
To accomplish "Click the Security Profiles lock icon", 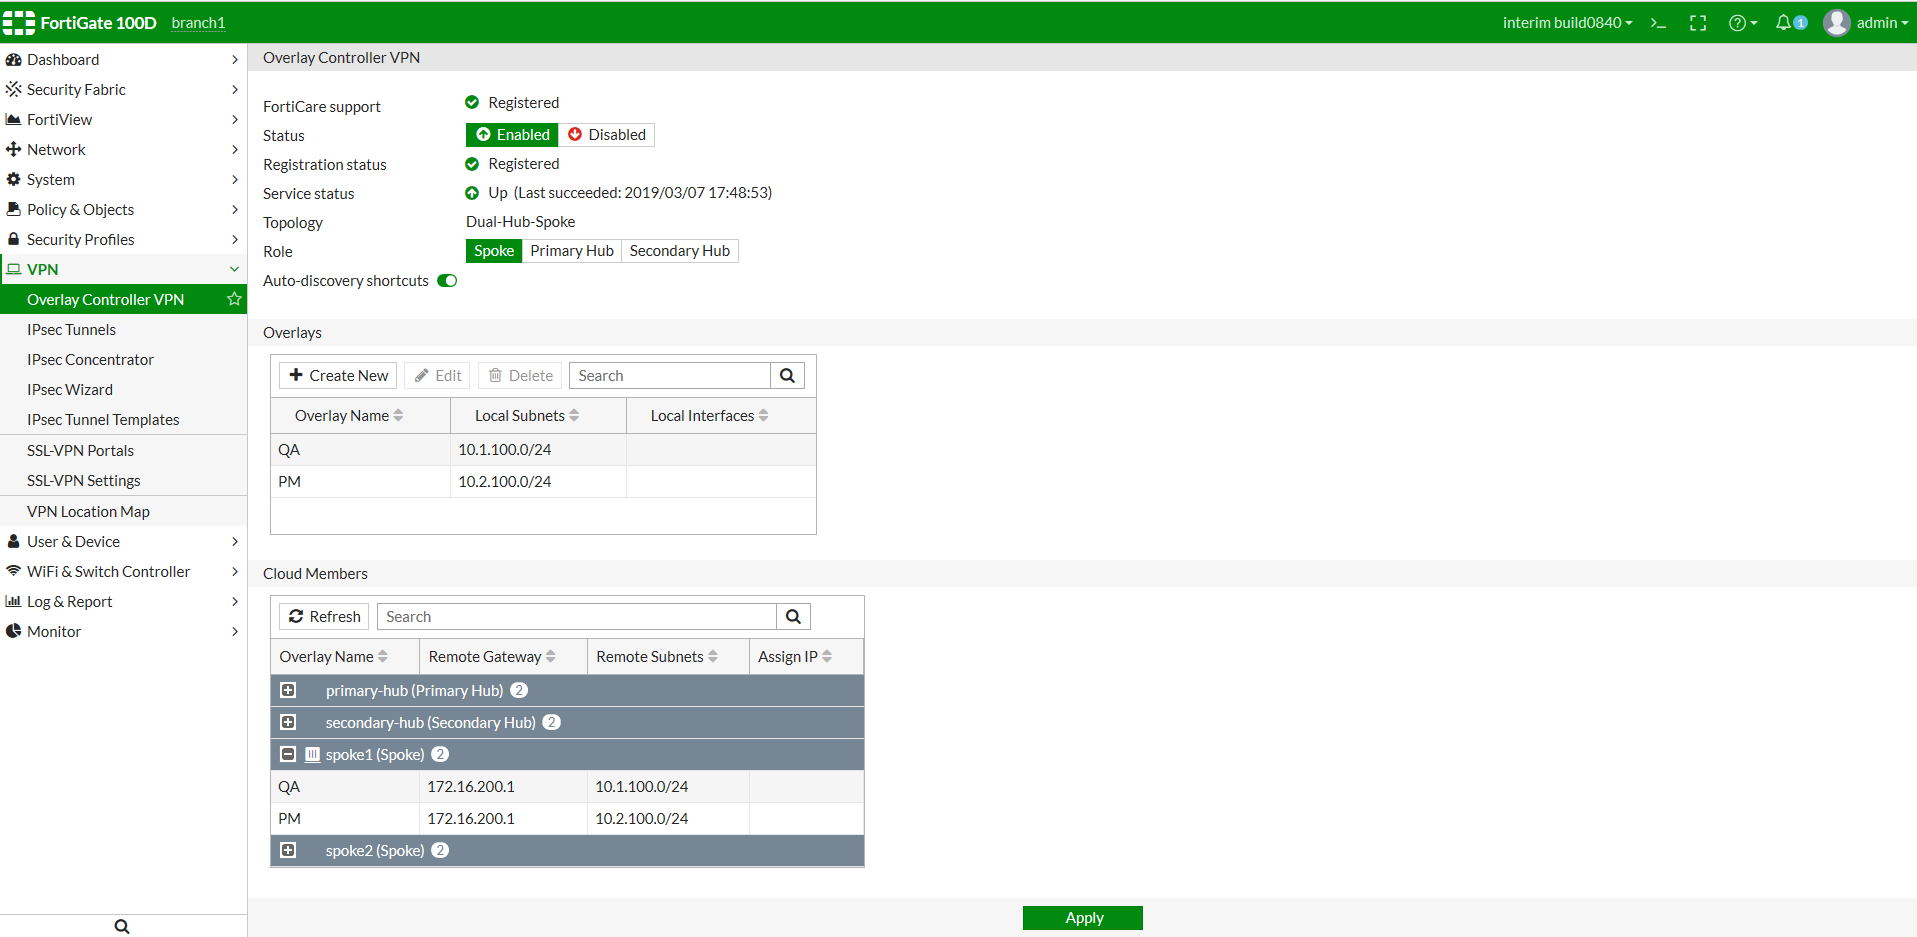I will [13, 239].
